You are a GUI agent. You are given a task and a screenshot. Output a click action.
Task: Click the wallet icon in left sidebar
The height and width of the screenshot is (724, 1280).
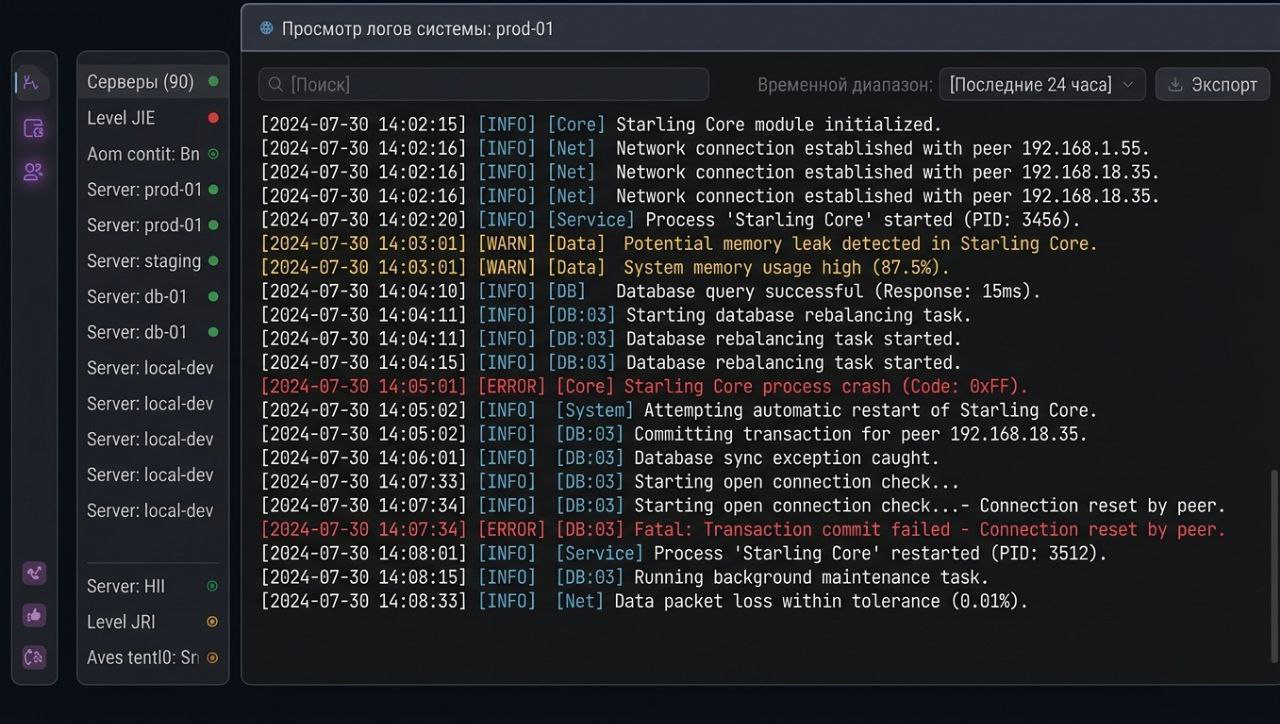[33, 128]
